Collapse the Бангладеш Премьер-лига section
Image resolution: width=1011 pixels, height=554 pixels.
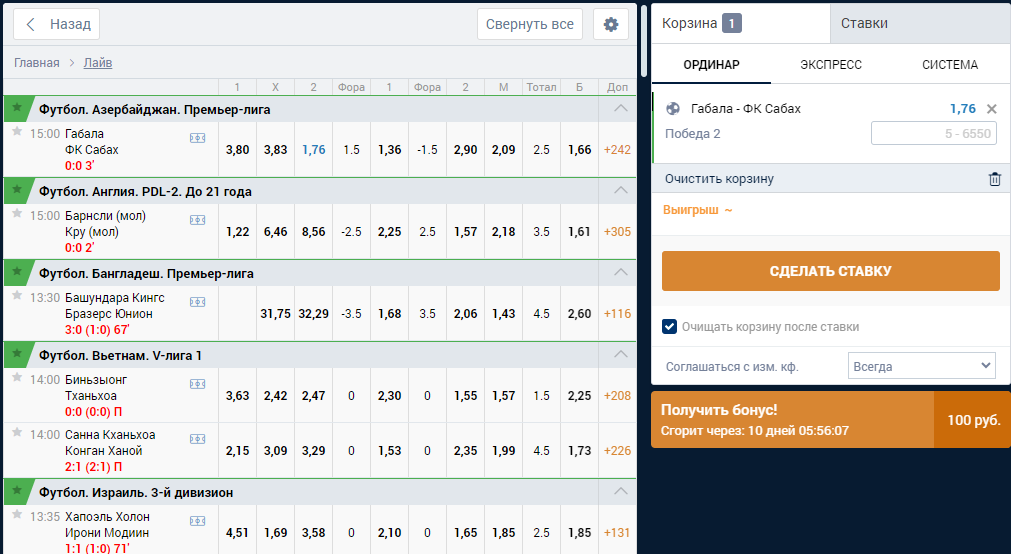point(620,272)
